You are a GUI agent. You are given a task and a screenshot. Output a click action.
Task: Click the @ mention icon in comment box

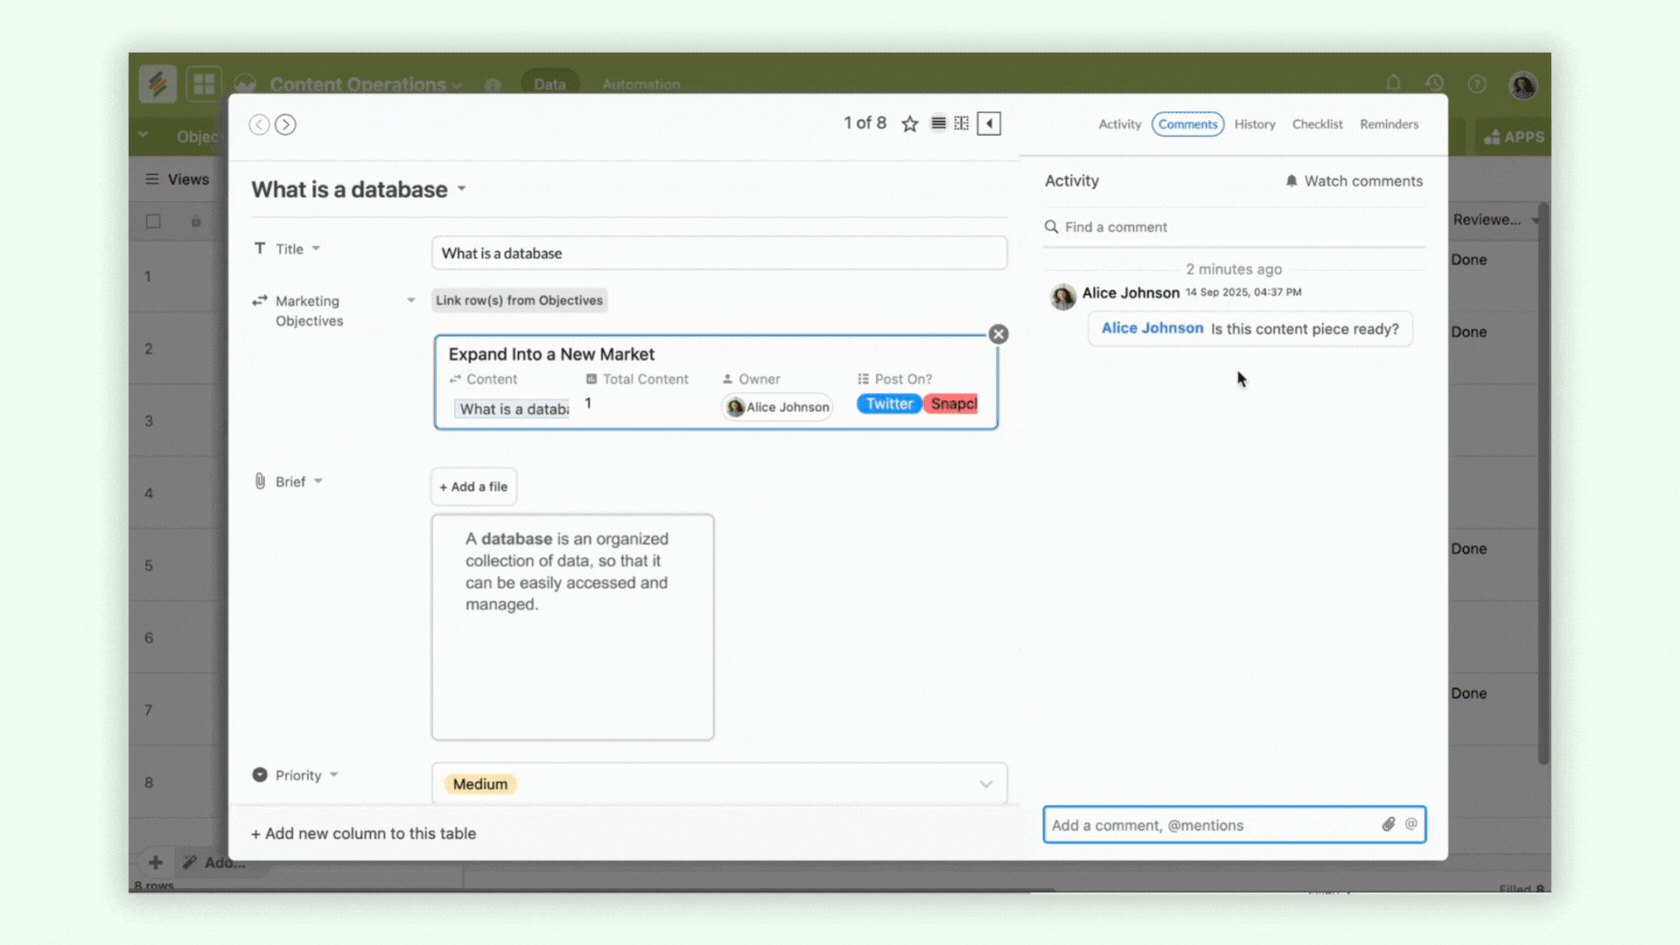point(1411,825)
